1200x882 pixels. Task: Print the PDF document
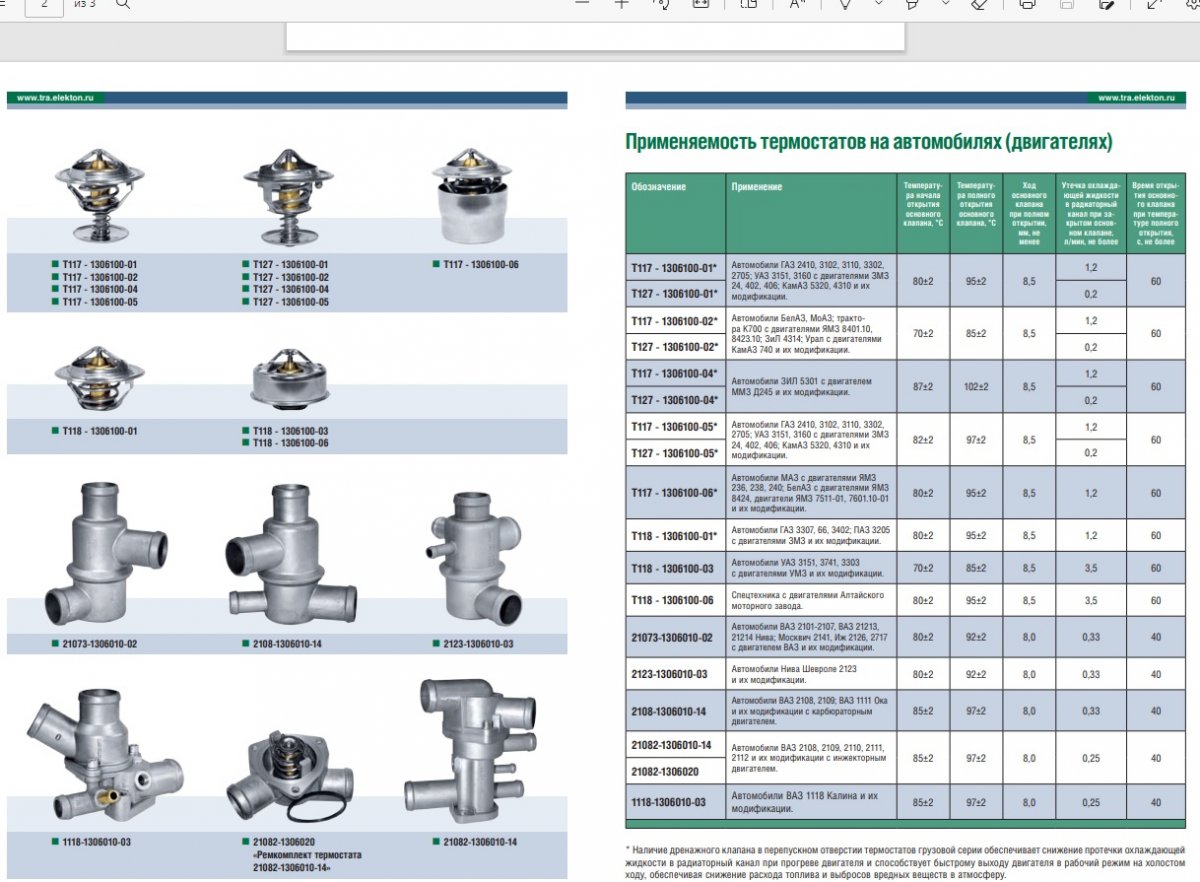point(1026,4)
